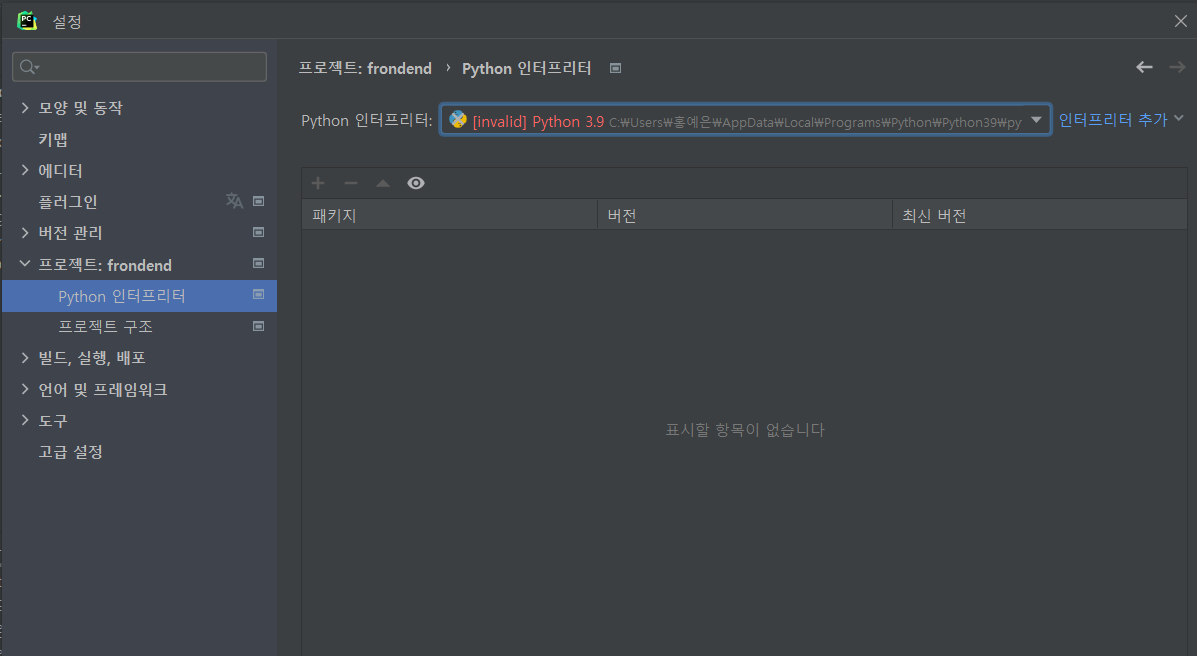Click the upgrade package up-arrow icon
Viewport: 1197px width, 656px height.
pyautogui.click(x=383, y=183)
